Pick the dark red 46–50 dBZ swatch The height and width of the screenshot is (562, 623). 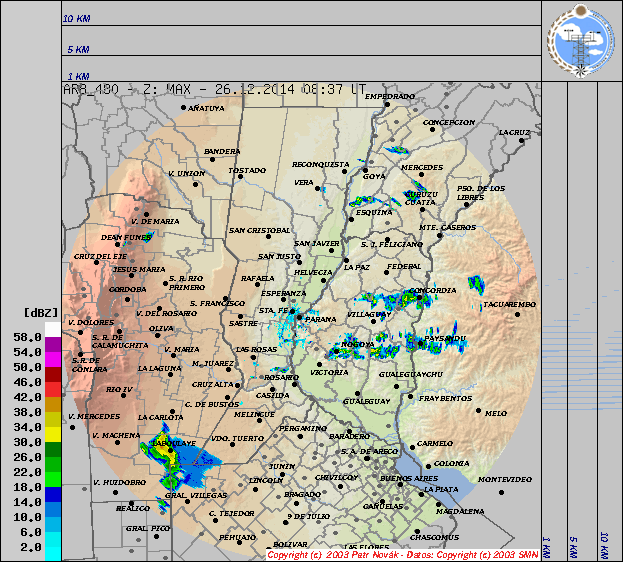tap(52, 375)
